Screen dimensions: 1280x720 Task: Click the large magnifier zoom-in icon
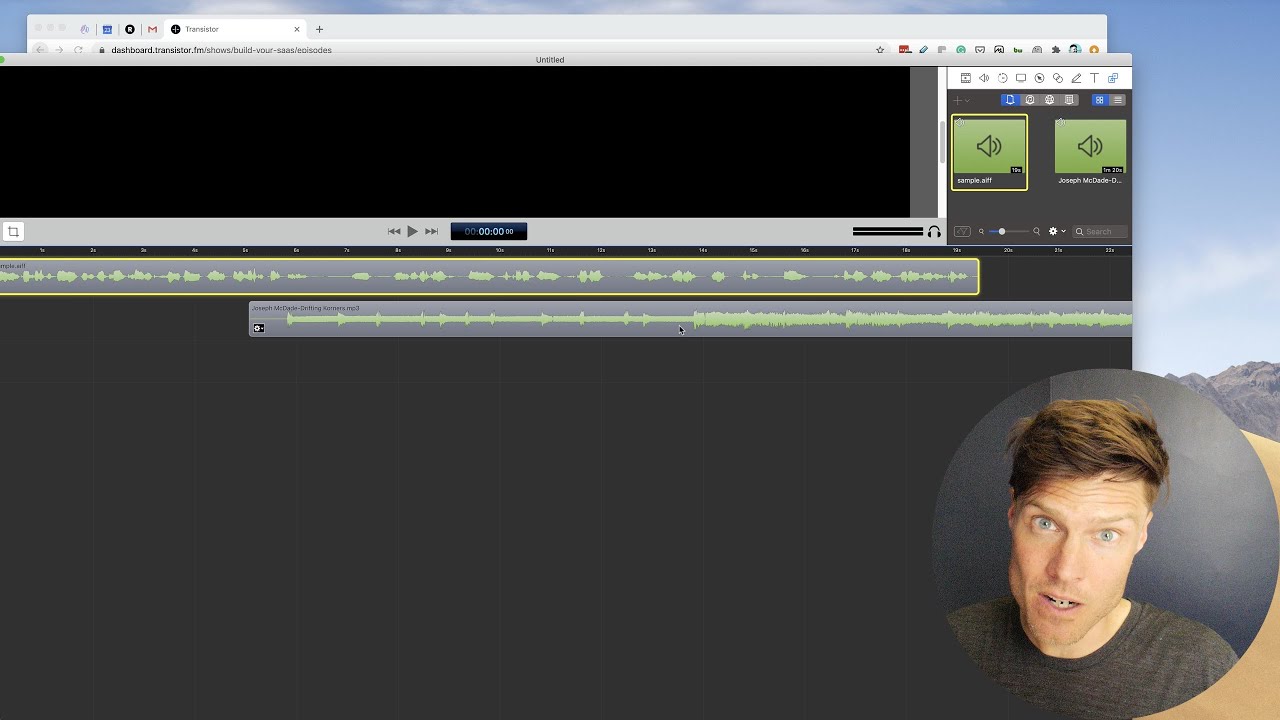point(1036,231)
